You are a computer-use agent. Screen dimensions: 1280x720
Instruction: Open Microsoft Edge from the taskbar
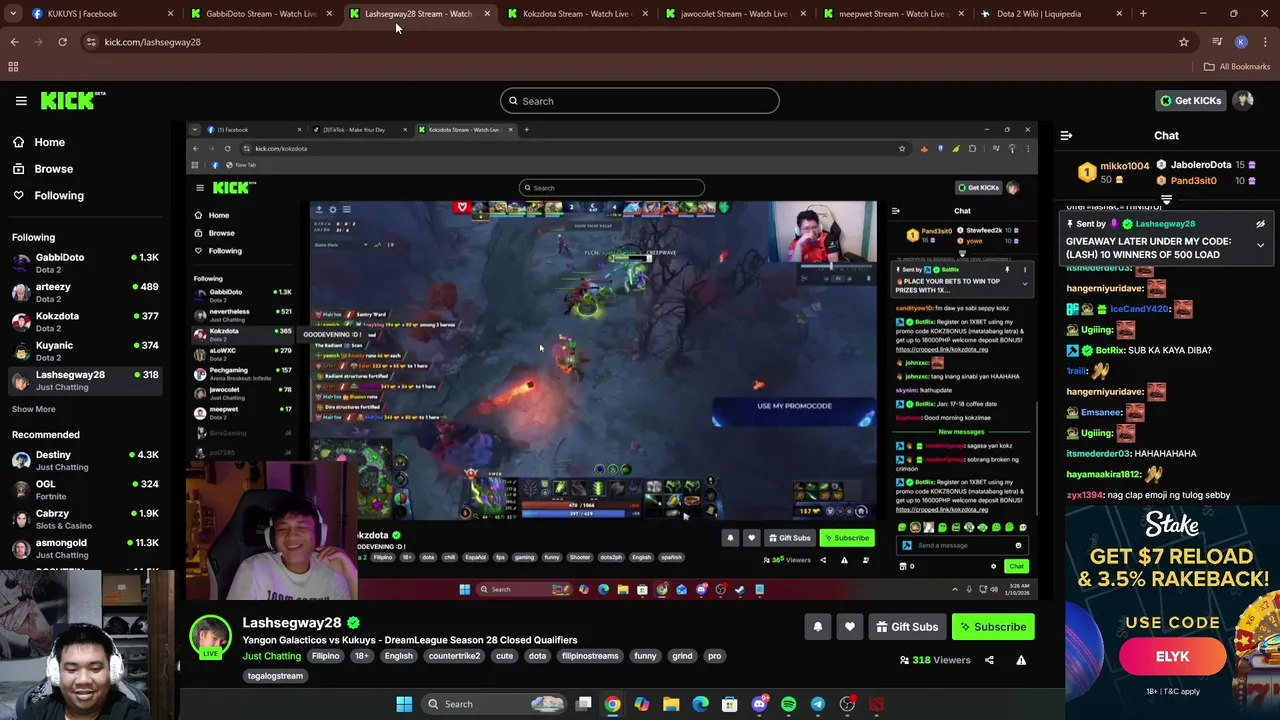click(700, 704)
